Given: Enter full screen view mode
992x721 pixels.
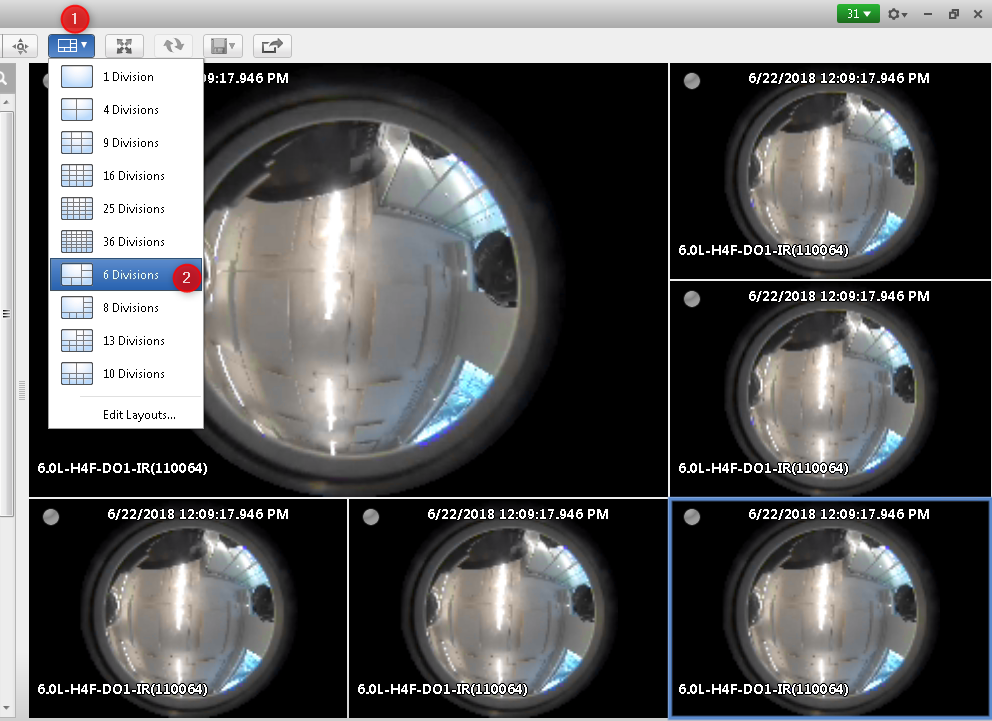Looking at the screenshot, I should pyautogui.click(x=123, y=45).
